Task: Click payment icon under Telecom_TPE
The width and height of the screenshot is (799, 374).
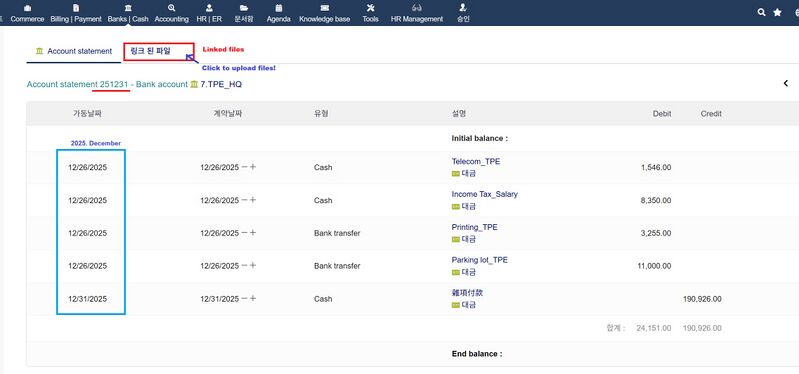Action: point(456,174)
